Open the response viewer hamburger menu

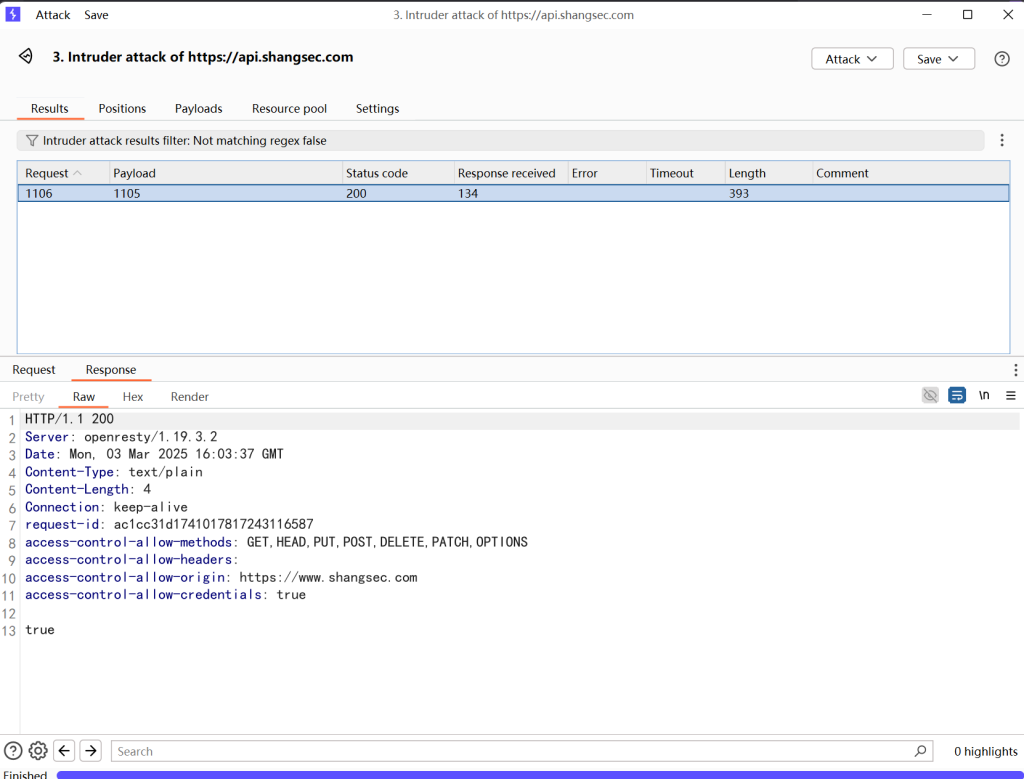pos(1011,396)
